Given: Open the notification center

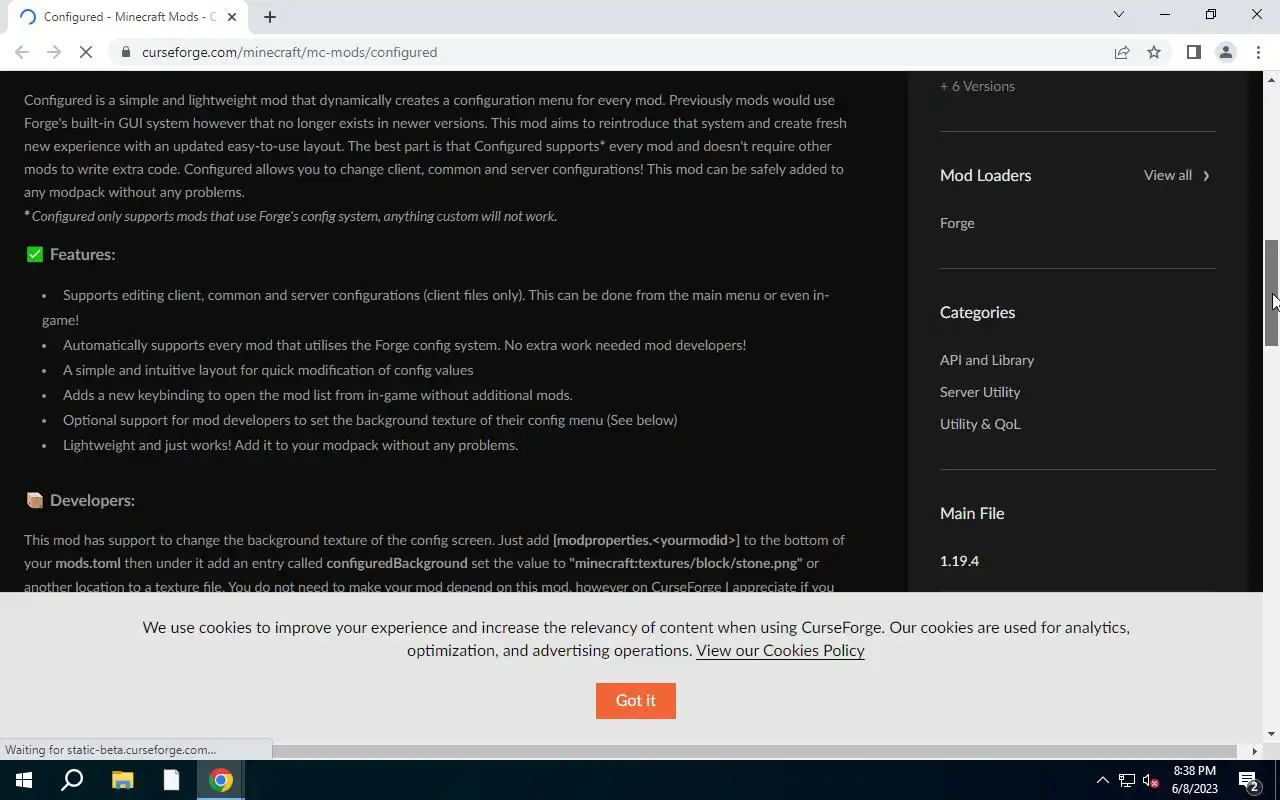Looking at the screenshot, I should point(1248,780).
